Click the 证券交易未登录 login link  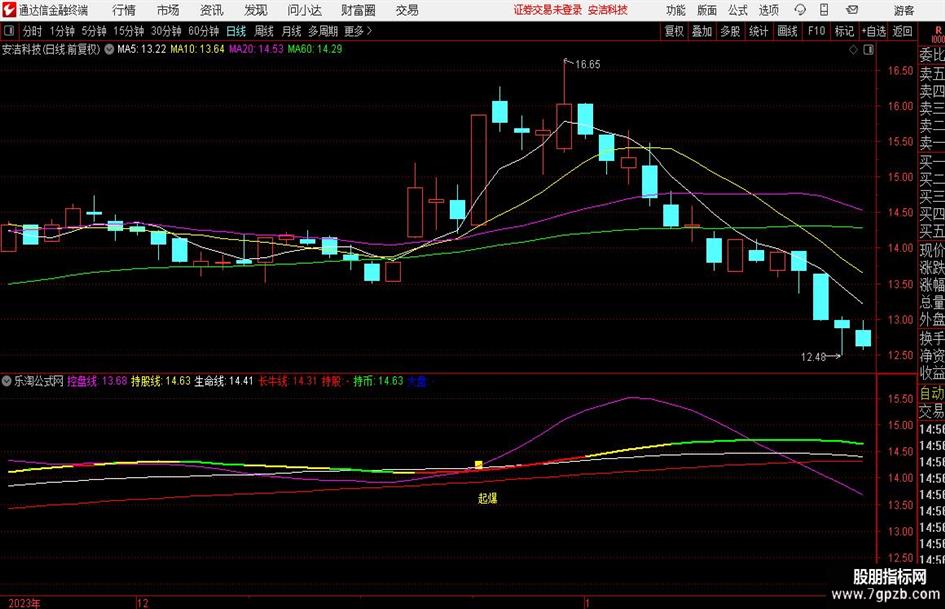pyautogui.click(x=548, y=10)
